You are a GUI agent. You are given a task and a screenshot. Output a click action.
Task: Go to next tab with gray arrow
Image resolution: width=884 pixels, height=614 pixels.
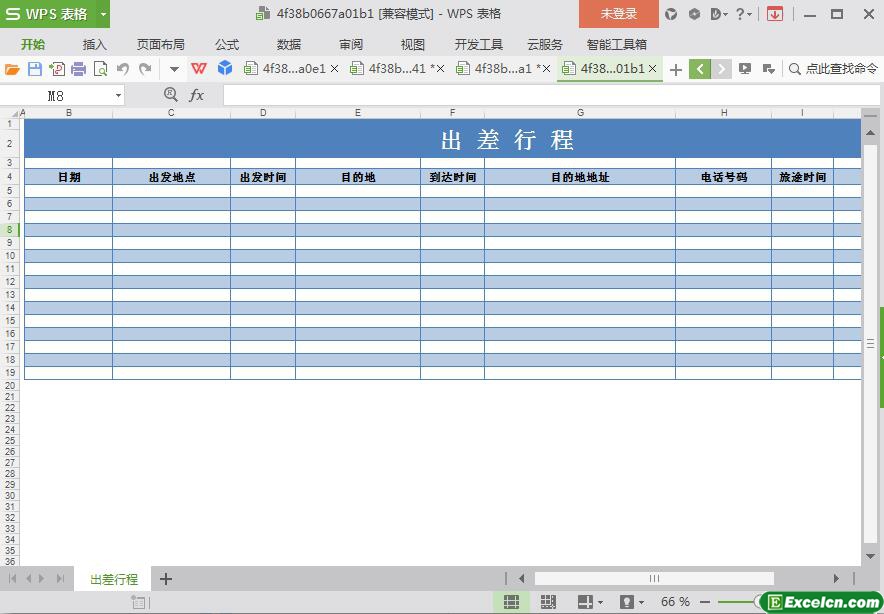721,69
